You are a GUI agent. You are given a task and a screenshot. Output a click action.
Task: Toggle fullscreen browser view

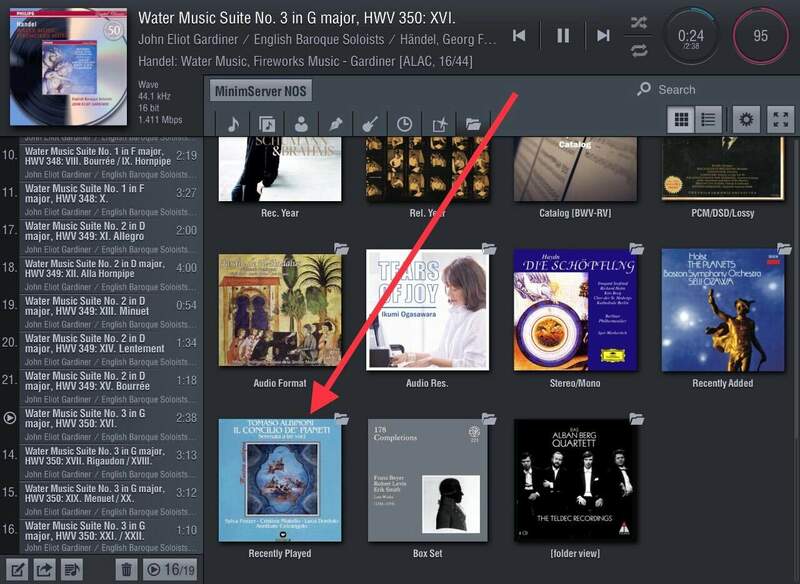(781, 119)
